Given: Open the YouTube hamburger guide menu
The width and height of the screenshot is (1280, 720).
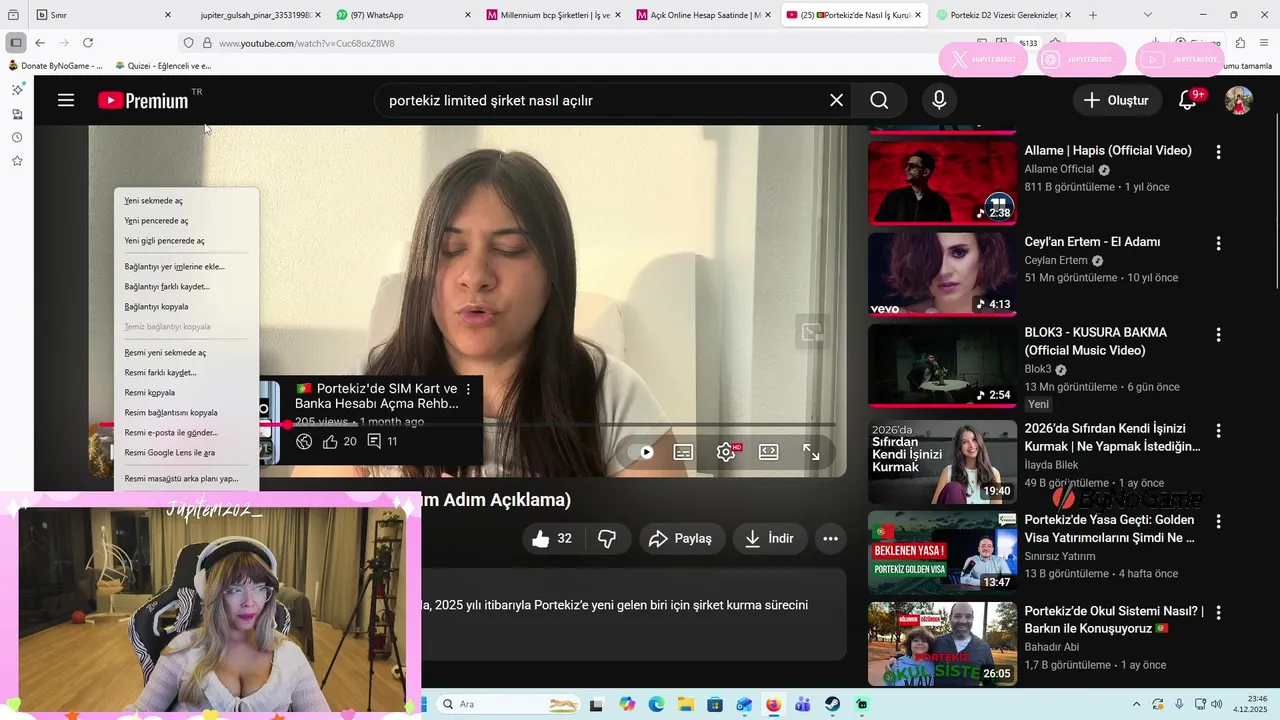Looking at the screenshot, I should coord(66,100).
